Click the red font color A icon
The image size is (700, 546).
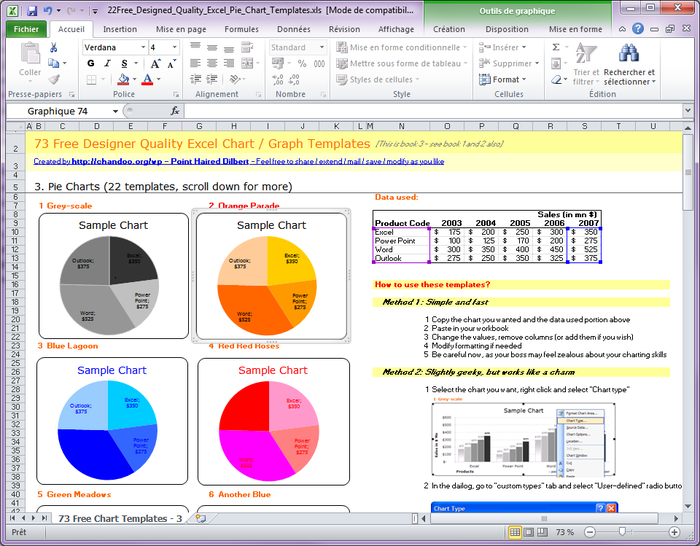pyautogui.click(x=147, y=79)
